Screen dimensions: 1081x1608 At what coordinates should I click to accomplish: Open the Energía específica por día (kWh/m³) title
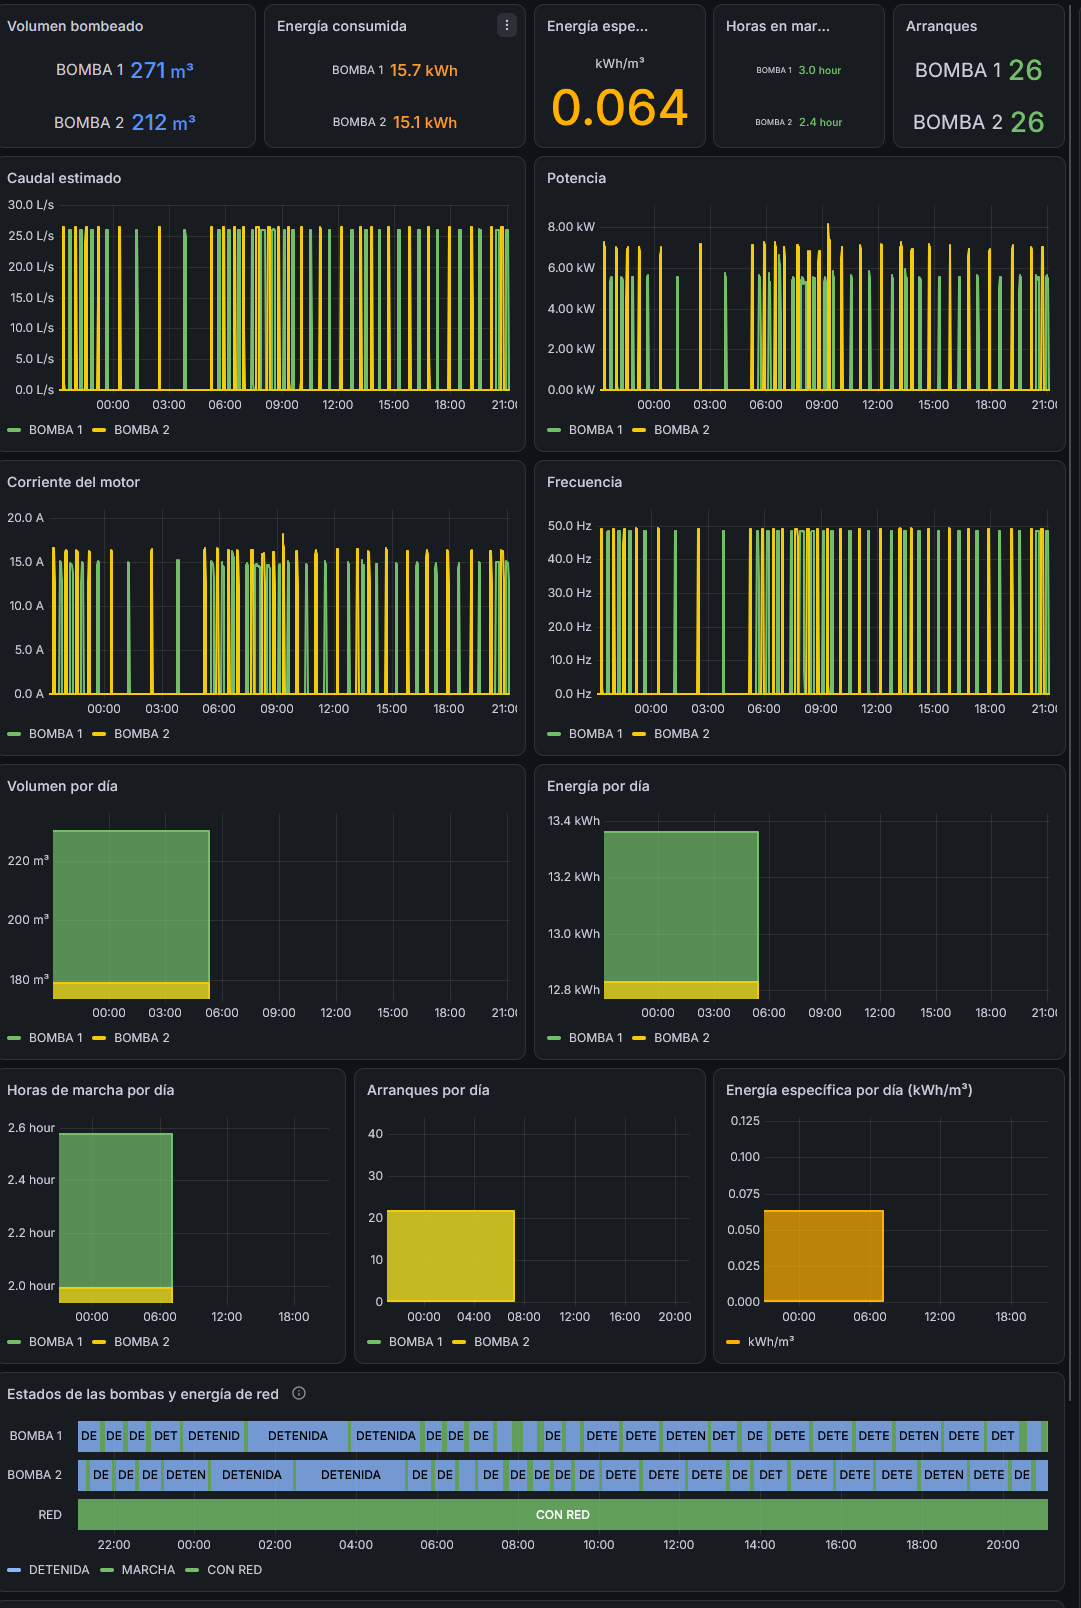(x=849, y=1090)
